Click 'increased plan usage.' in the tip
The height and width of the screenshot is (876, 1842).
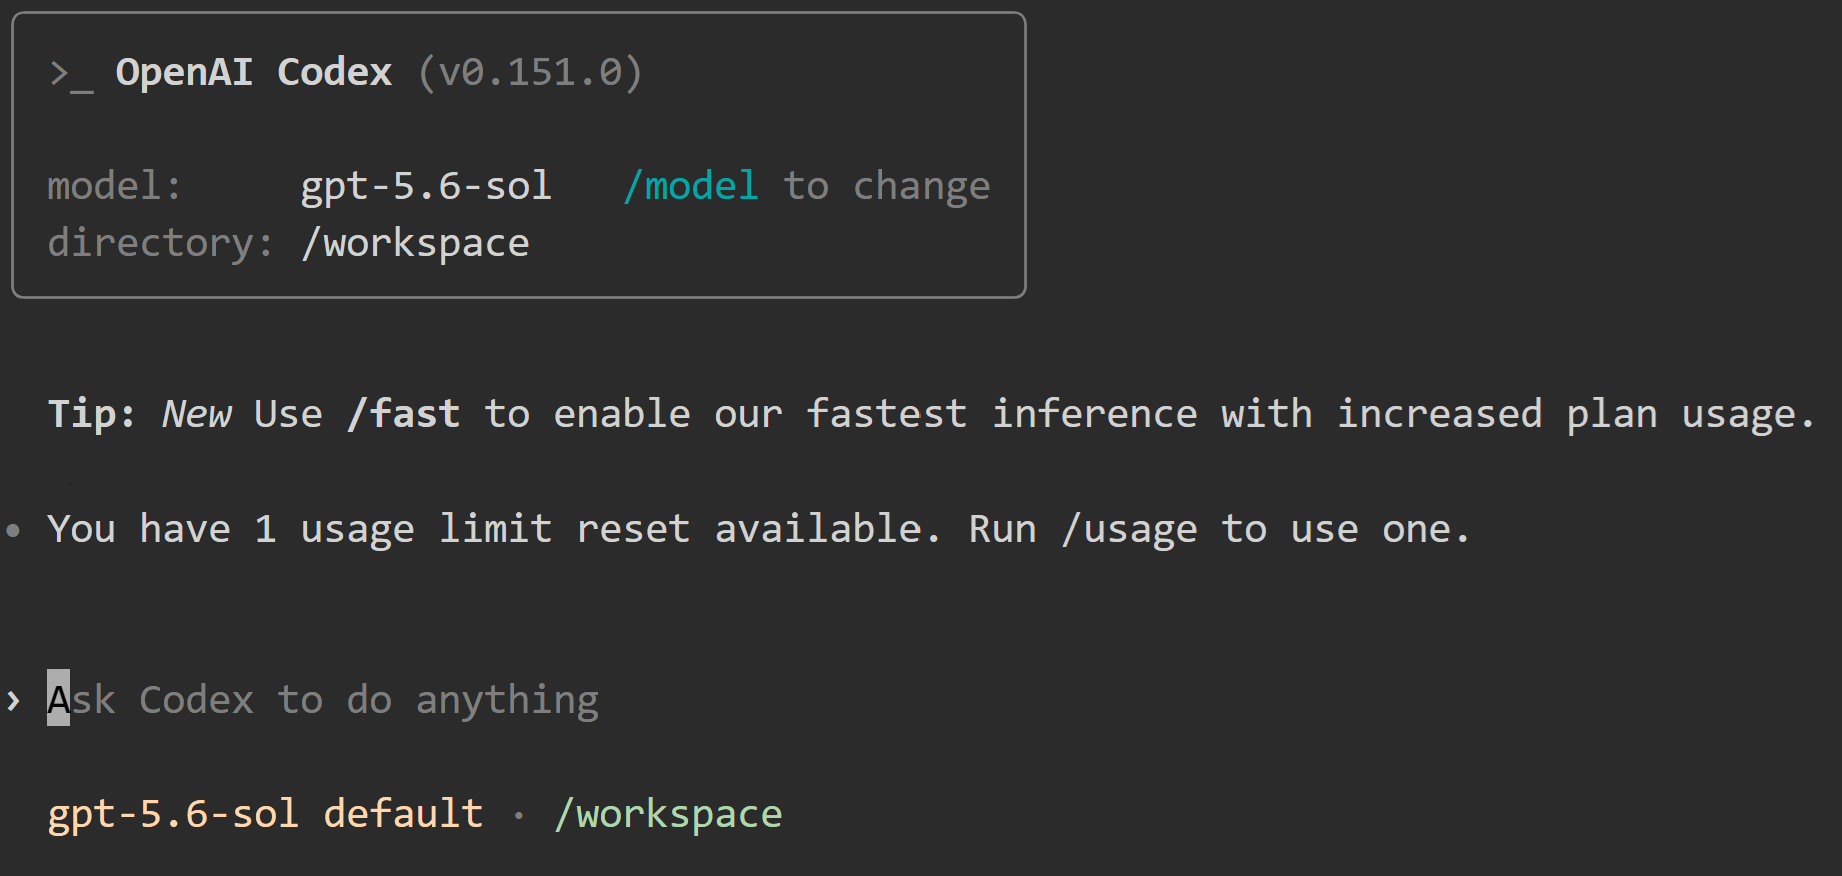point(1576,414)
